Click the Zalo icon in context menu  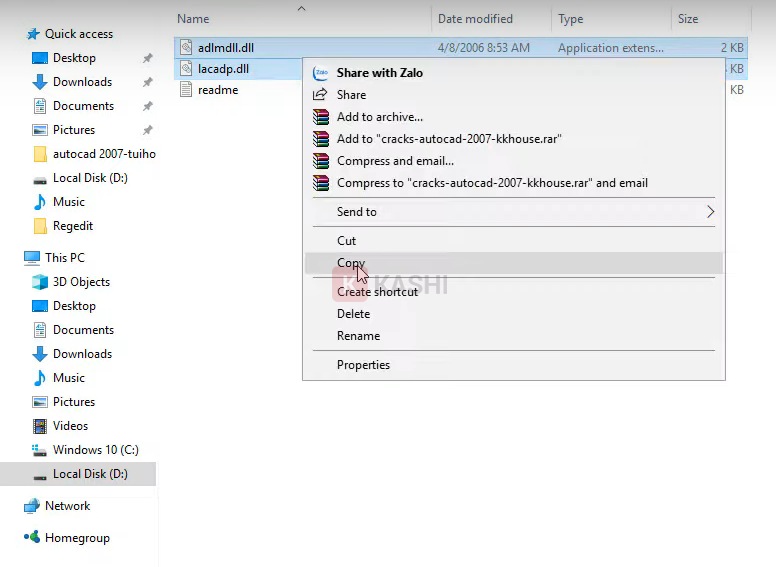[321, 73]
